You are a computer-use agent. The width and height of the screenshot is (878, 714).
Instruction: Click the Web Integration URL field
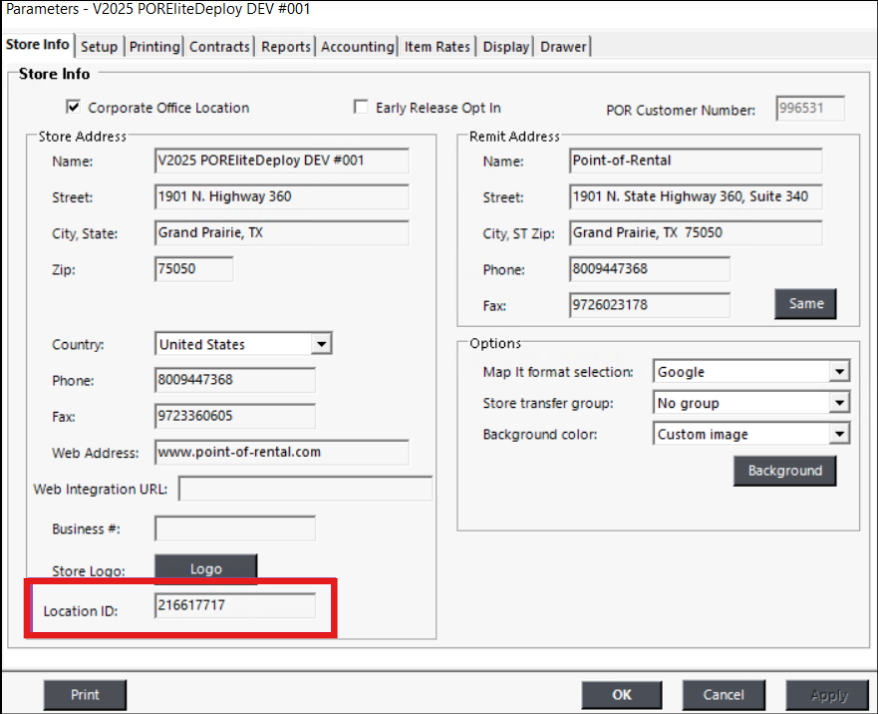pyautogui.click(x=305, y=489)
